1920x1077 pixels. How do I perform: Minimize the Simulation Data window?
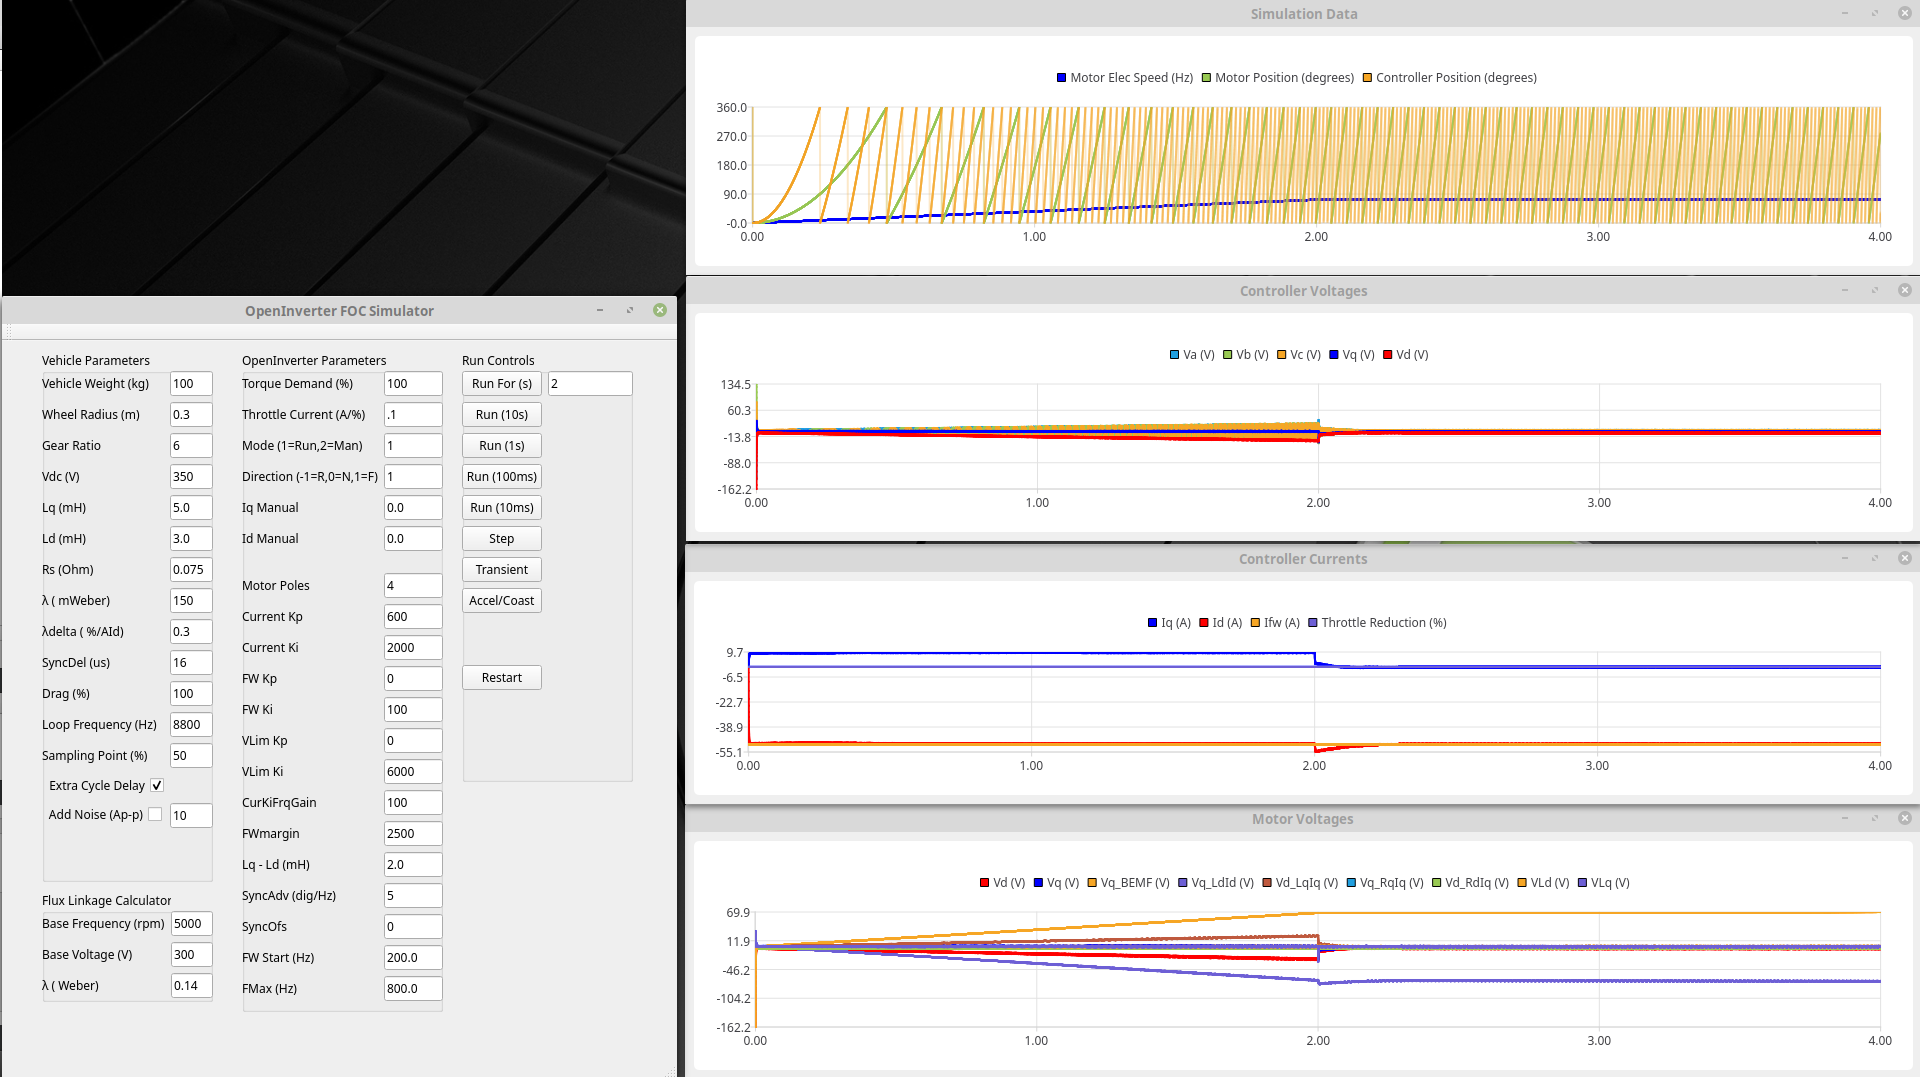coord(1845,14)
